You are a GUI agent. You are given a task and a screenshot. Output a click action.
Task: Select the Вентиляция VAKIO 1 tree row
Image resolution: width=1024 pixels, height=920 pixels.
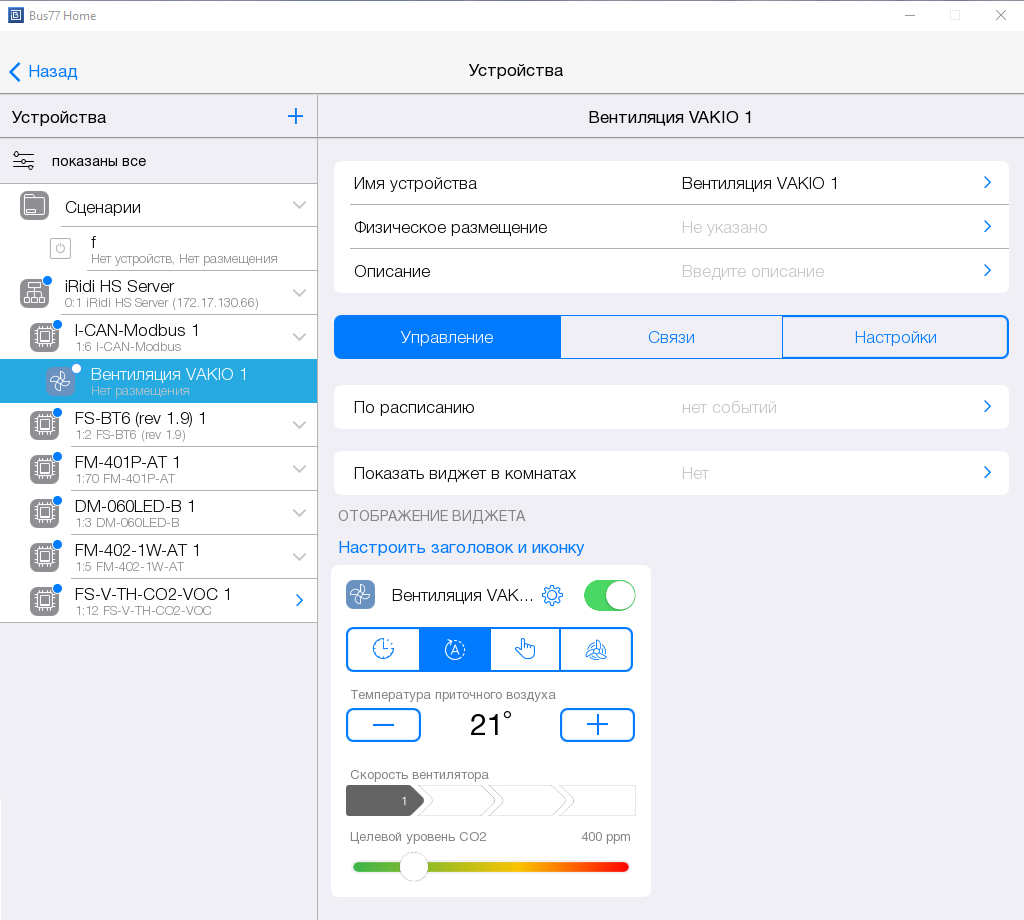coord(159,381)
